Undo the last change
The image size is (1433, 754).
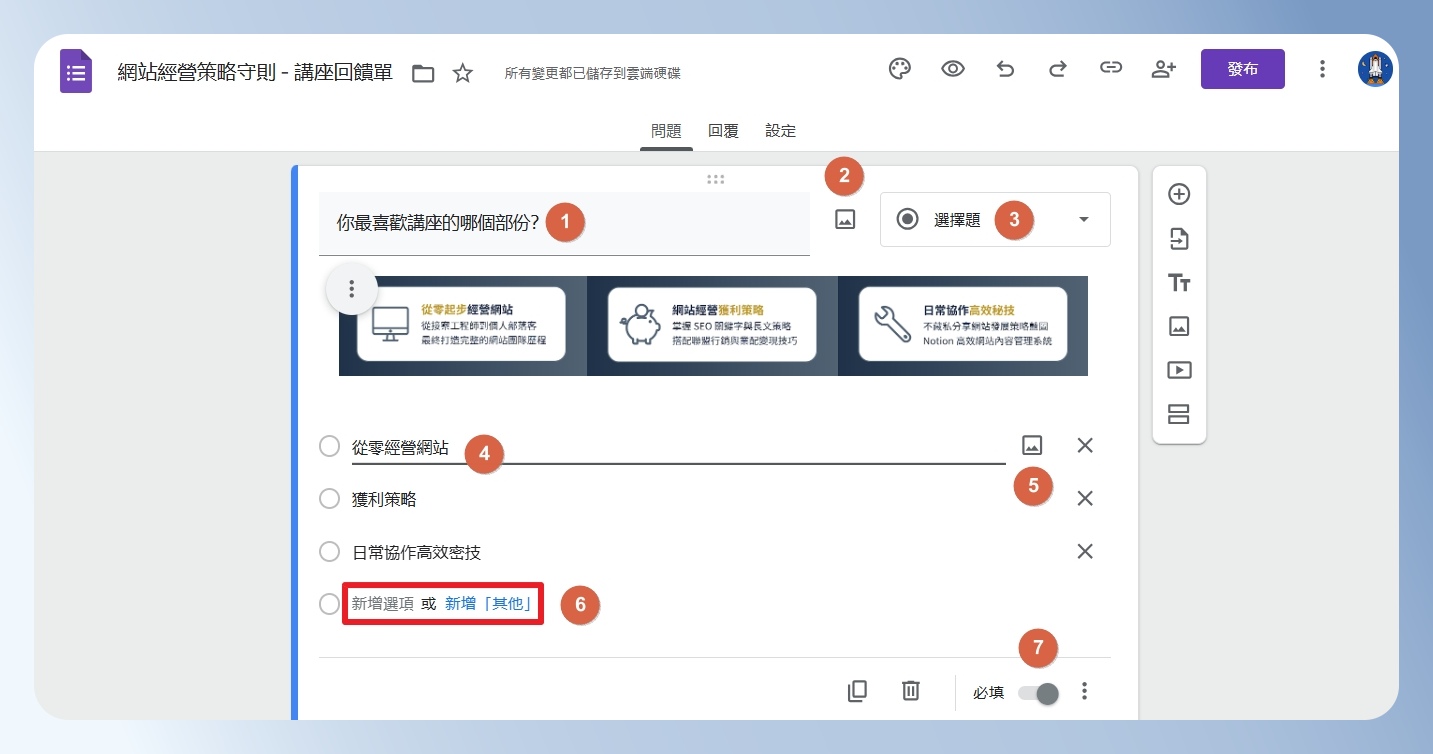pyautogui.click(x=1005, y=69)
